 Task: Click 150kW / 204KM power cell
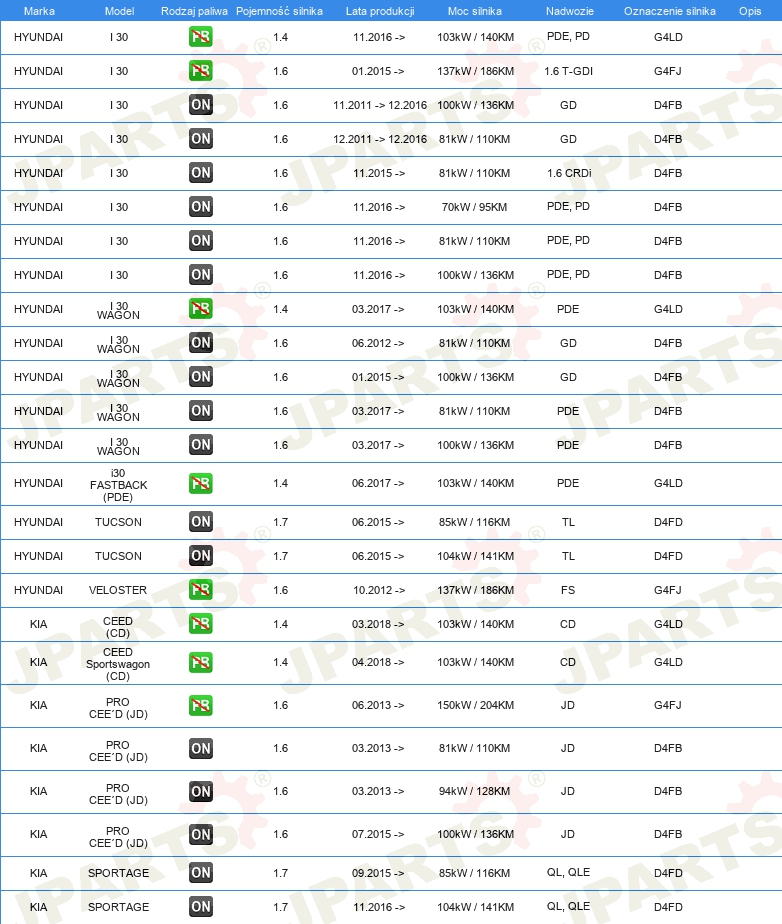(x=475, y=705)
